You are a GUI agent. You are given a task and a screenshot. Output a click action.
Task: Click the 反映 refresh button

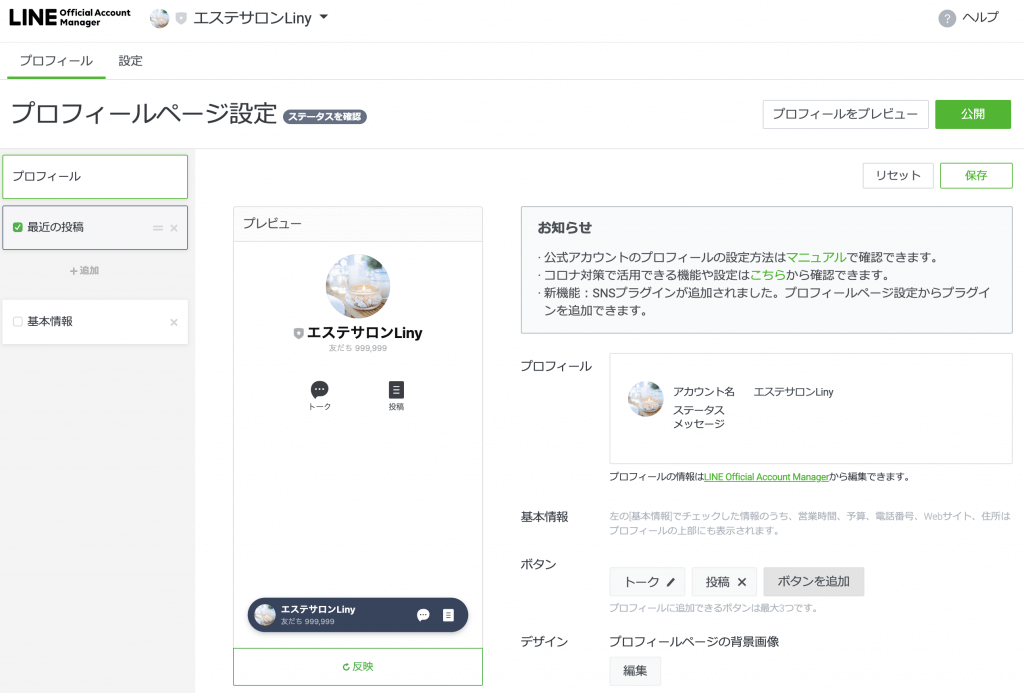(x=358, y=666)
